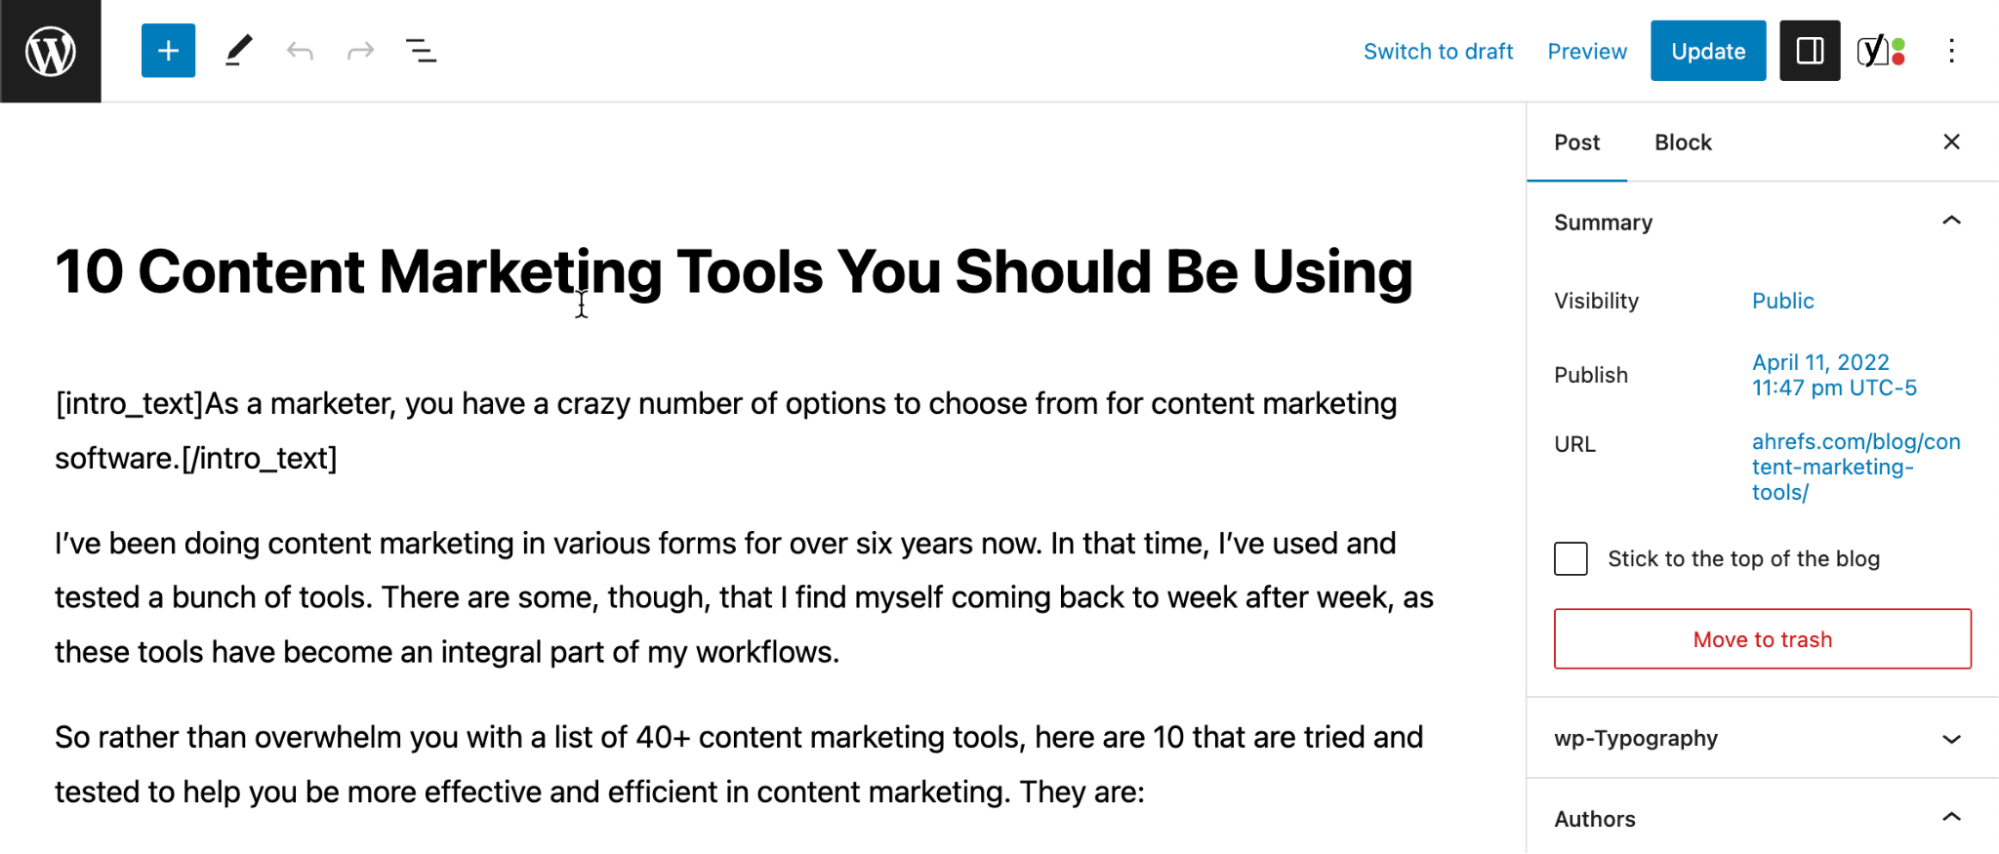The width and height of the screenshot is (1999, 854).
Task: Click the Undo arrow
Action: [x=300, y=51]
